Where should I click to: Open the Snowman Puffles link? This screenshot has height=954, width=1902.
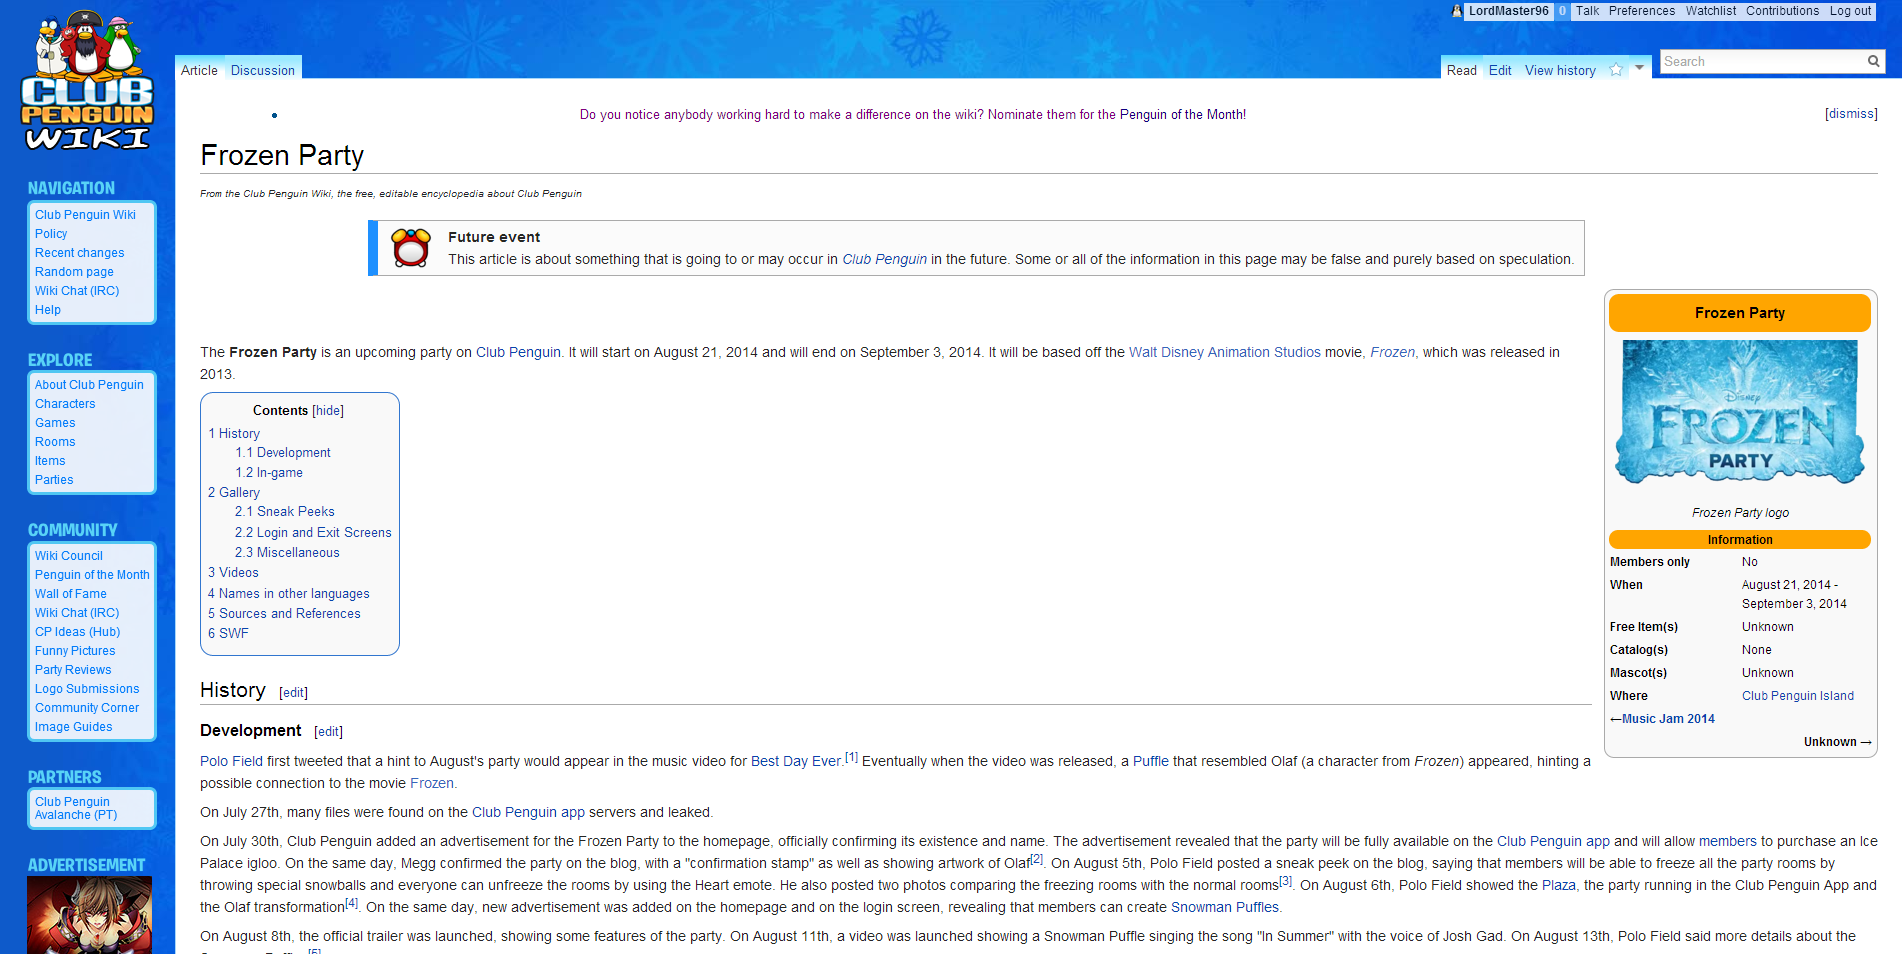[1224, 907]
